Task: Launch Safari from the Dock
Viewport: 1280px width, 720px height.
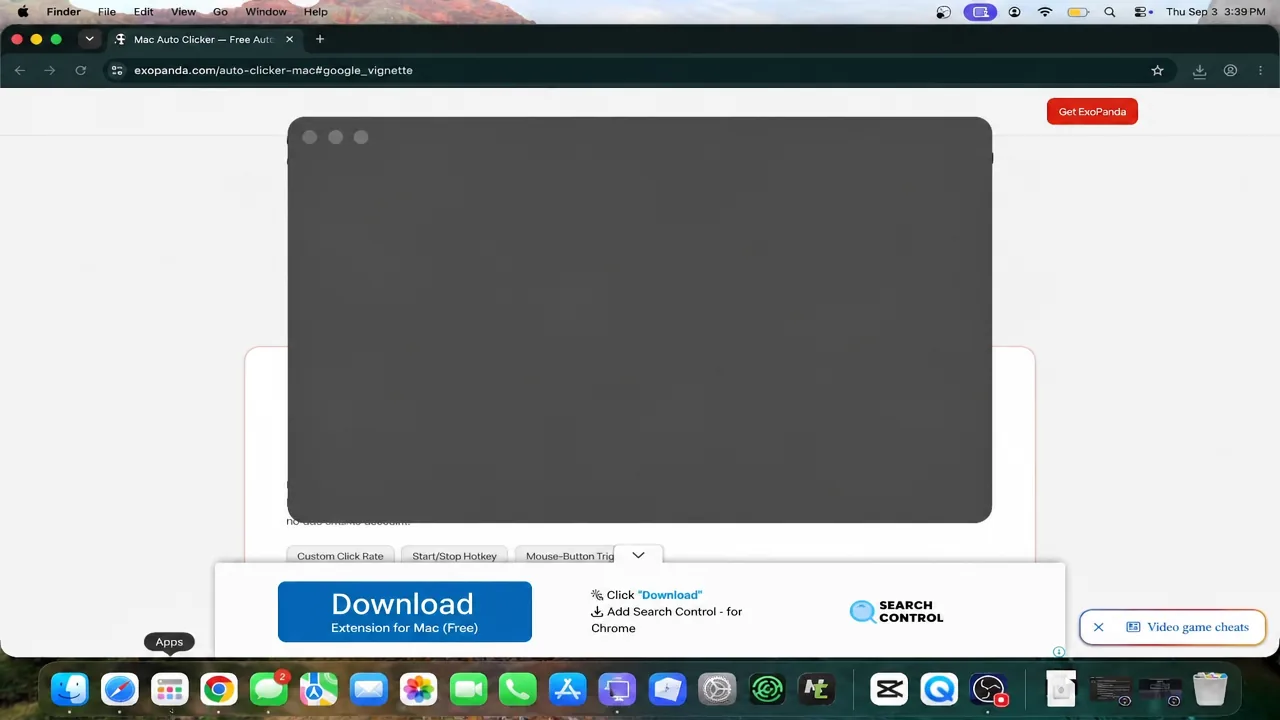Action: click(120, 689)
